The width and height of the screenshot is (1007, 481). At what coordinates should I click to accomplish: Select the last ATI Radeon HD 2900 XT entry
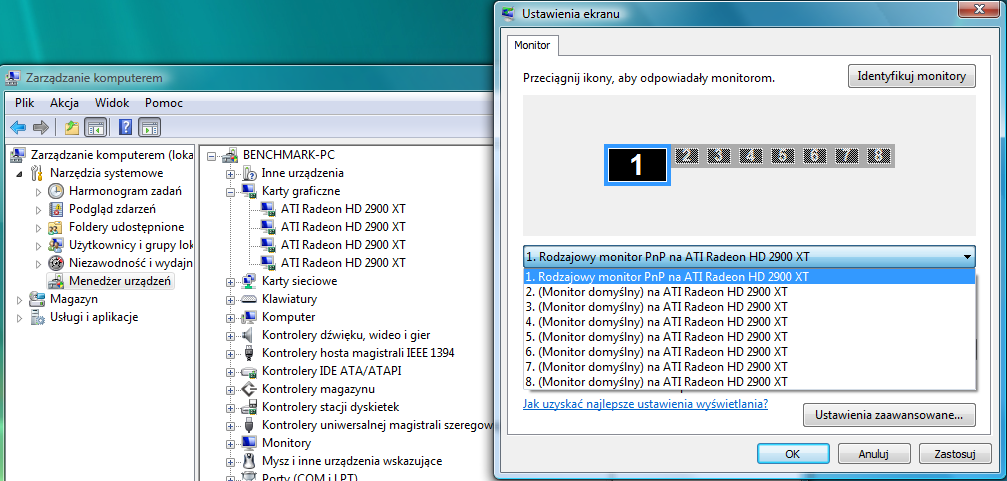[343, 263]
